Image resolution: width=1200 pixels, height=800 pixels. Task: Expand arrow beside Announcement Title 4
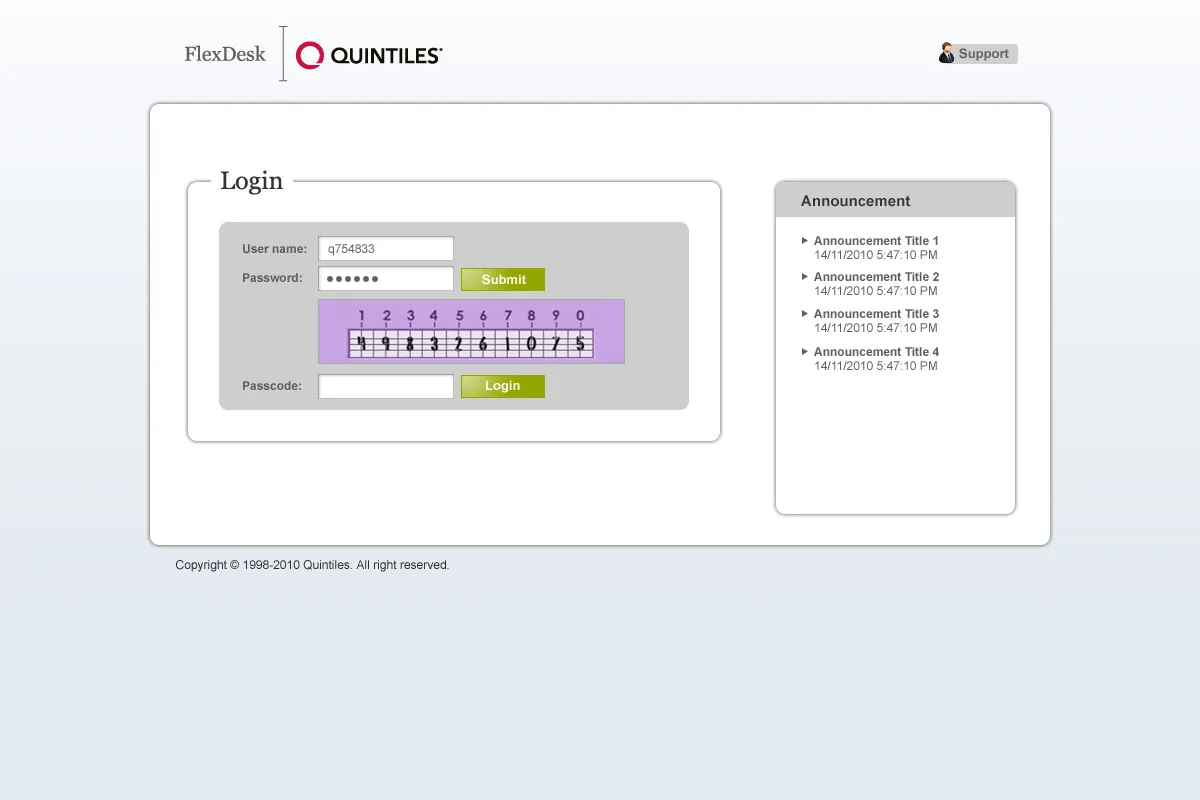(805, 351)
